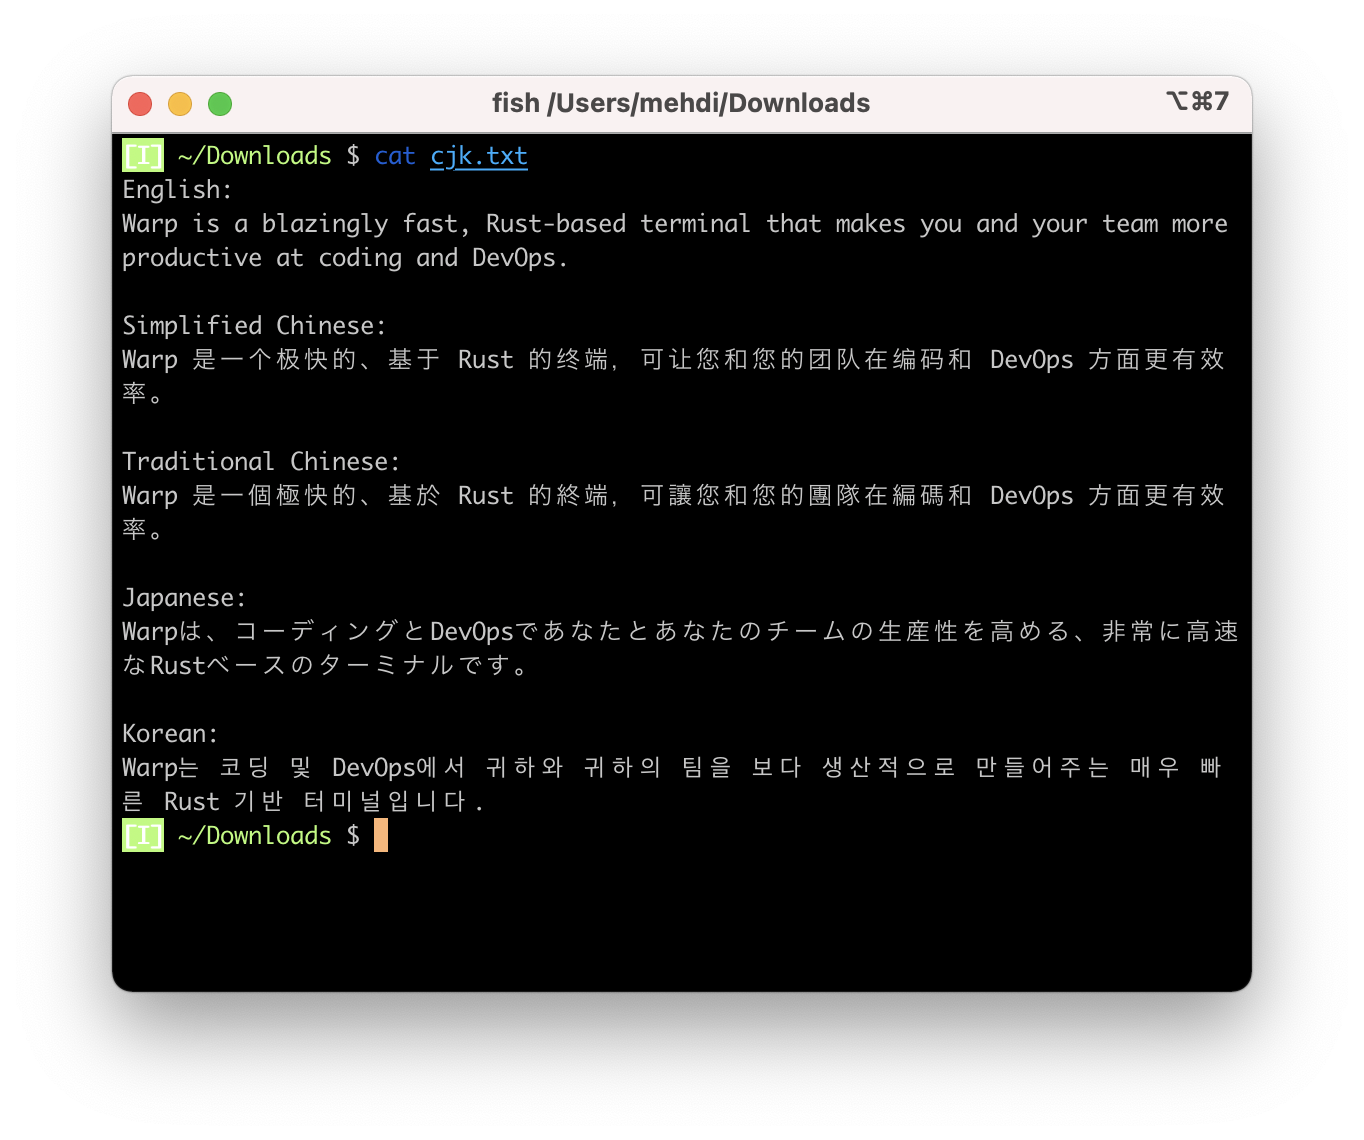Select the [I] indicator on the bottom prompt
Image resolution: width=1364 pixels, height=1140 pixels.
click(142, 835)
